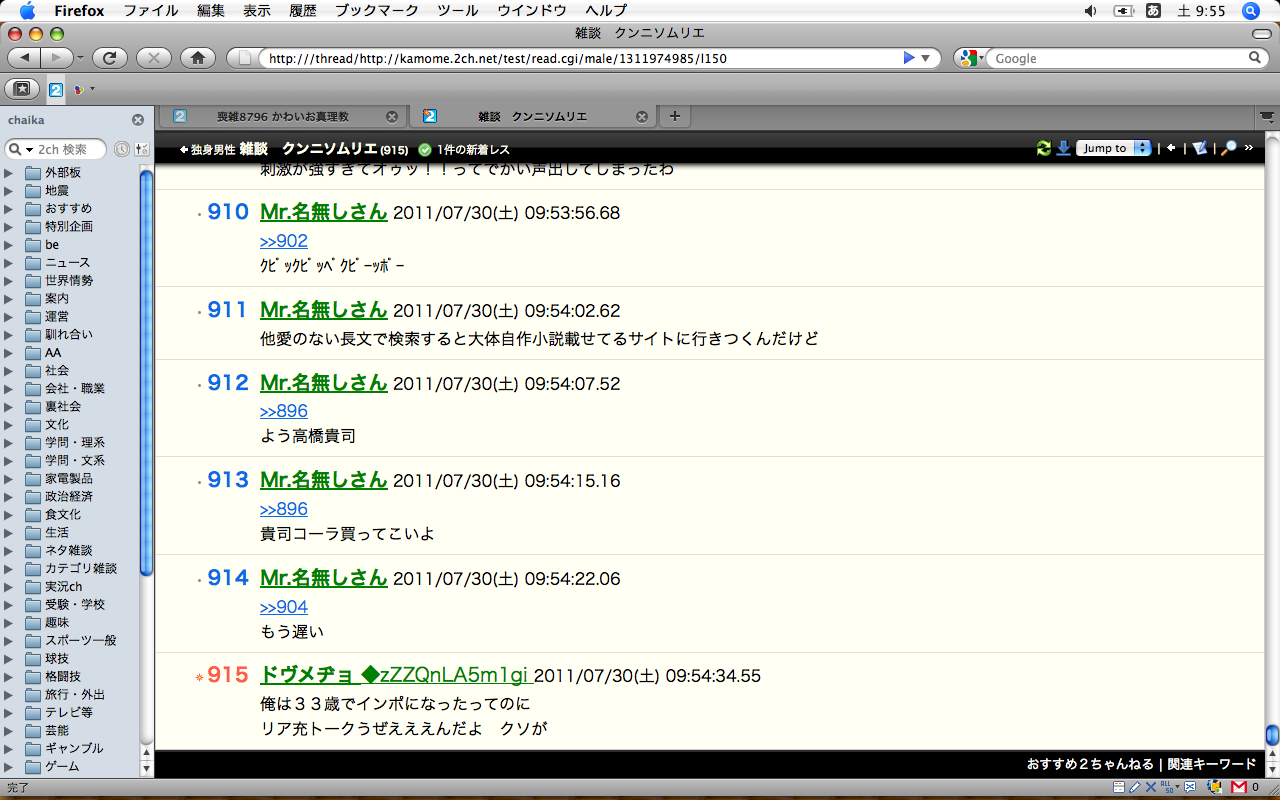Click the green refresh thread icon

1044,148
